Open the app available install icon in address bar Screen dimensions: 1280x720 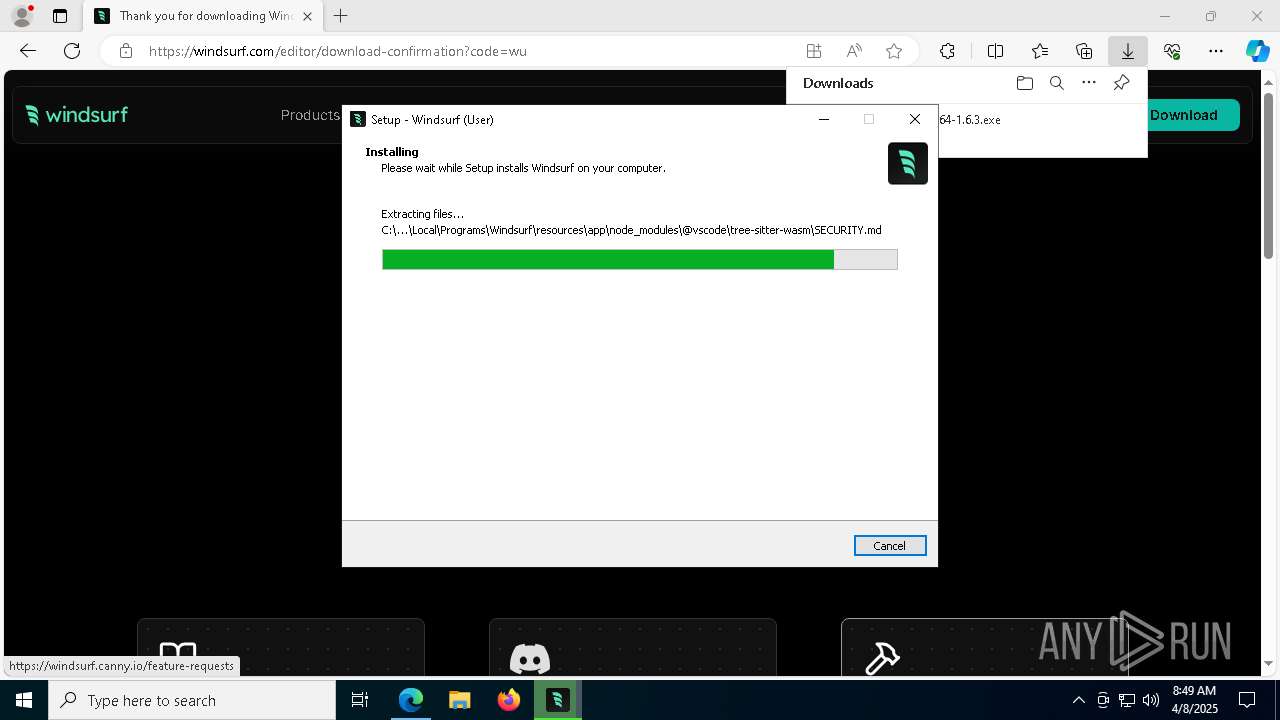click(814, 51)
